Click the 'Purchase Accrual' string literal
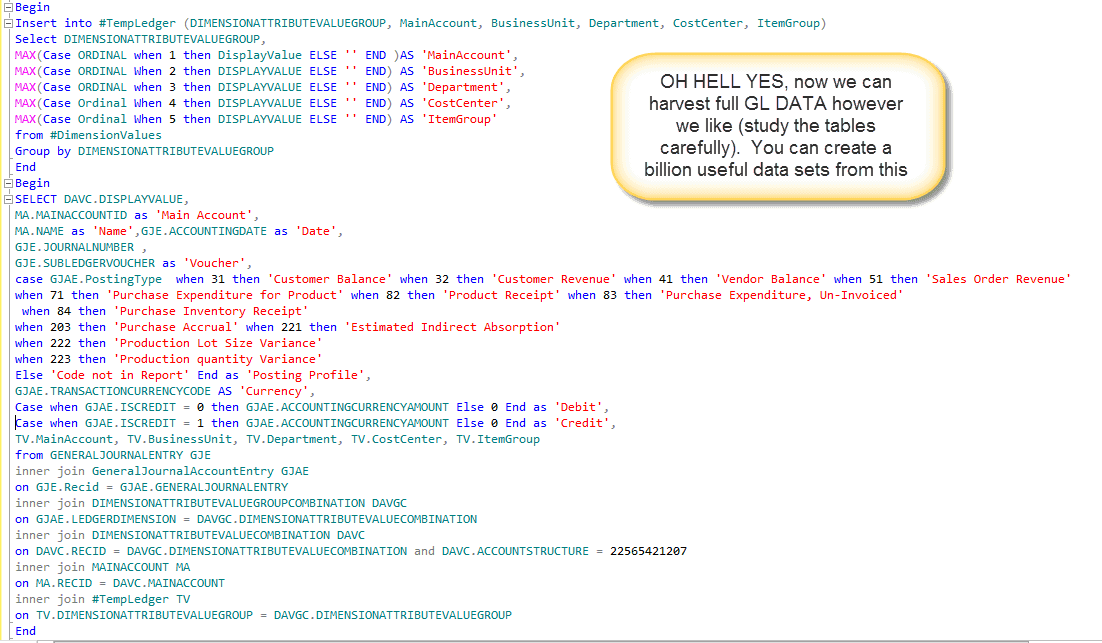Viewport: 1102px width, 643px height. pyautogui.click(x=176, y=327)
